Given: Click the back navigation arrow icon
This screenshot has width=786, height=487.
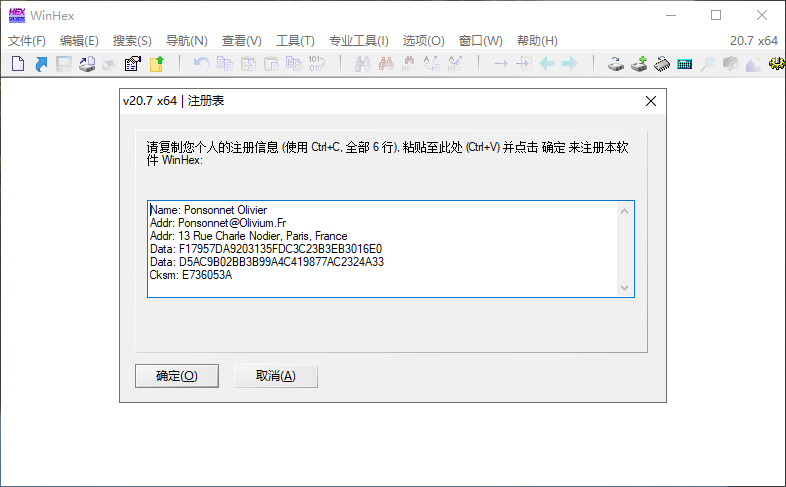Looking at the screenshot, I should [546, 64].
